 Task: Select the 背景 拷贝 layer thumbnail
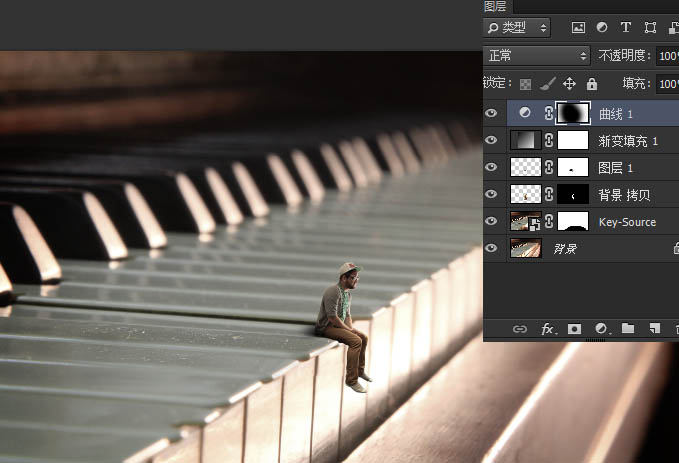pyautogui.click(x=526, y=194)
